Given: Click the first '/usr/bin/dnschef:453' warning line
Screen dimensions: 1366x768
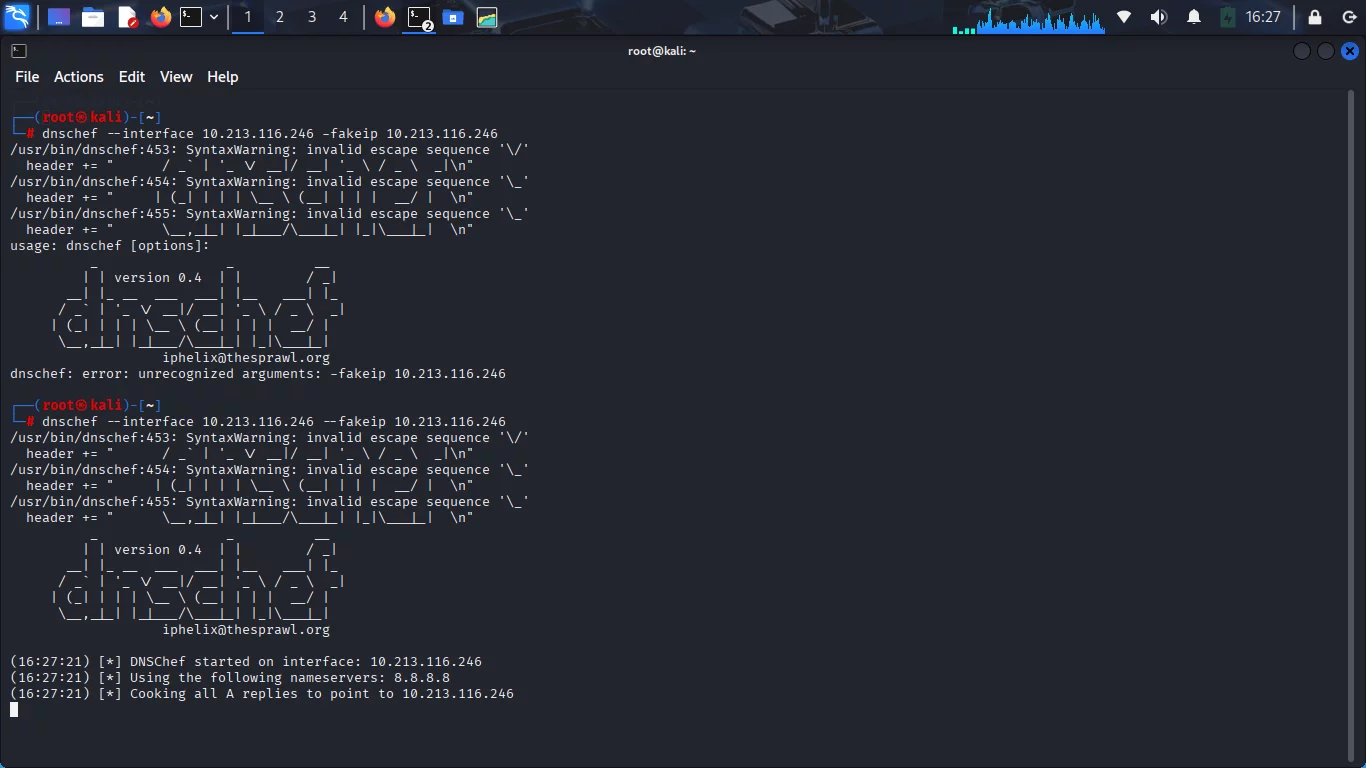Looking at the screenshot, I should (270, 150).
